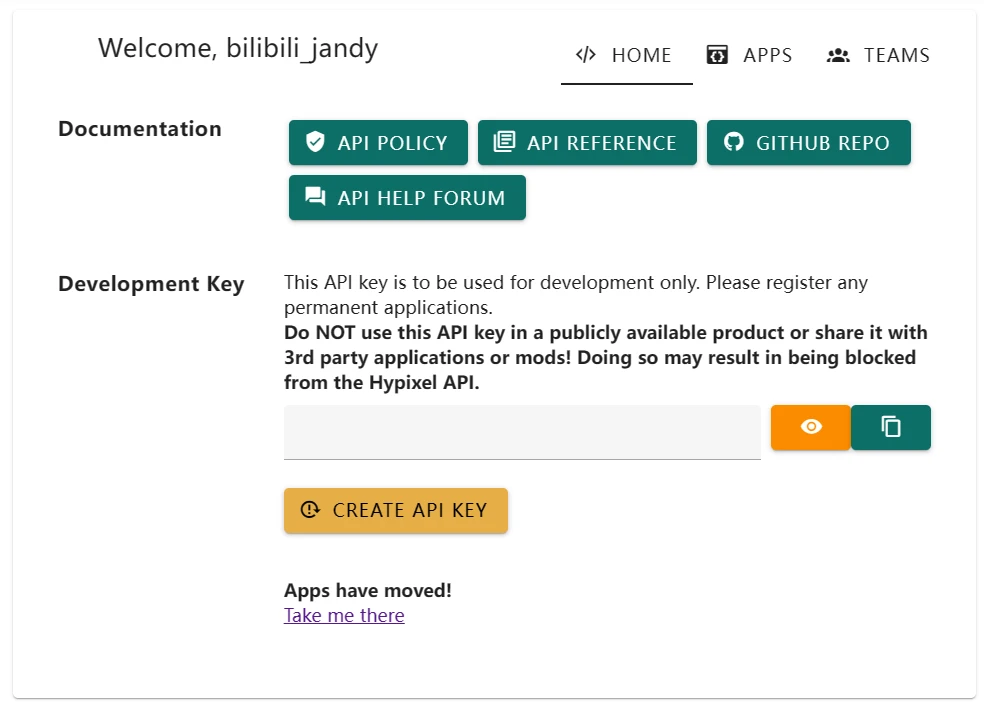Switch to the APPS tab
Screen dimensions: 984x727
click(x=767, y=55)
